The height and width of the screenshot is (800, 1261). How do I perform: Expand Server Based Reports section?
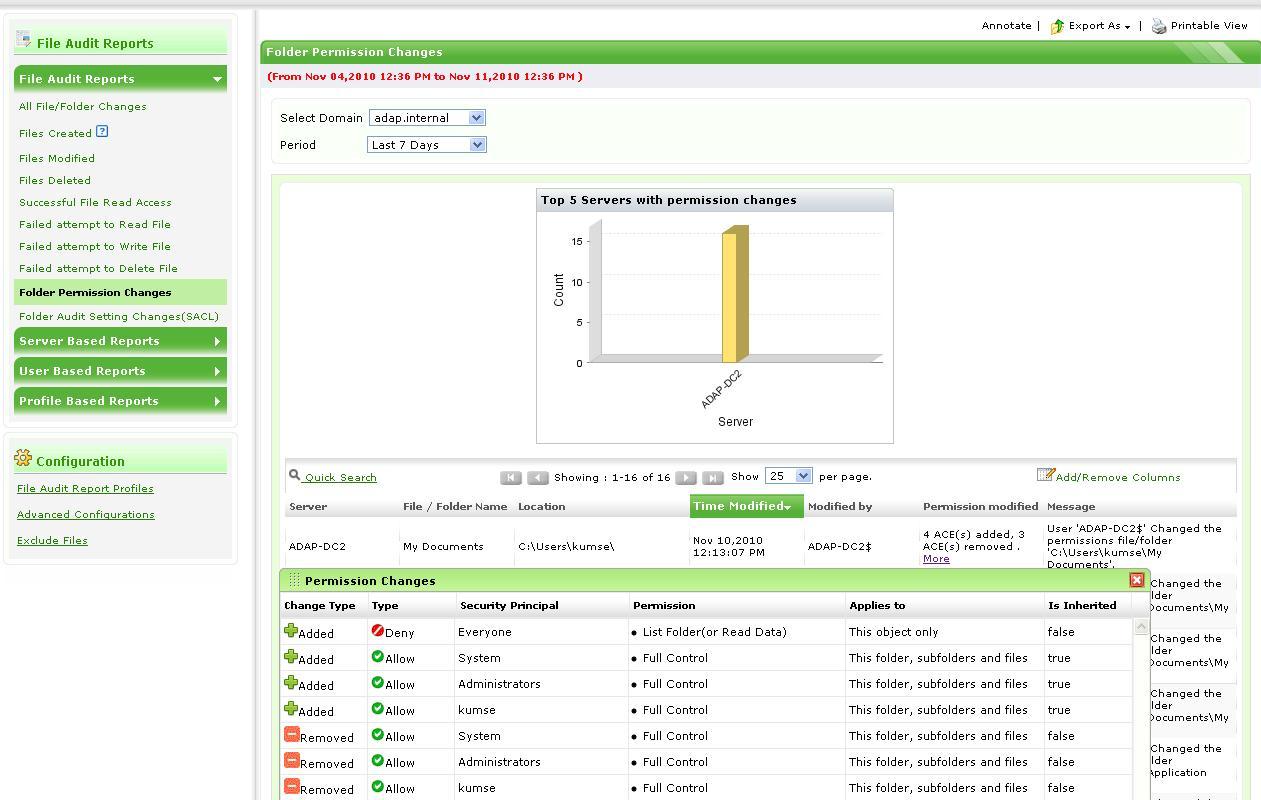(x=120, y=341)
